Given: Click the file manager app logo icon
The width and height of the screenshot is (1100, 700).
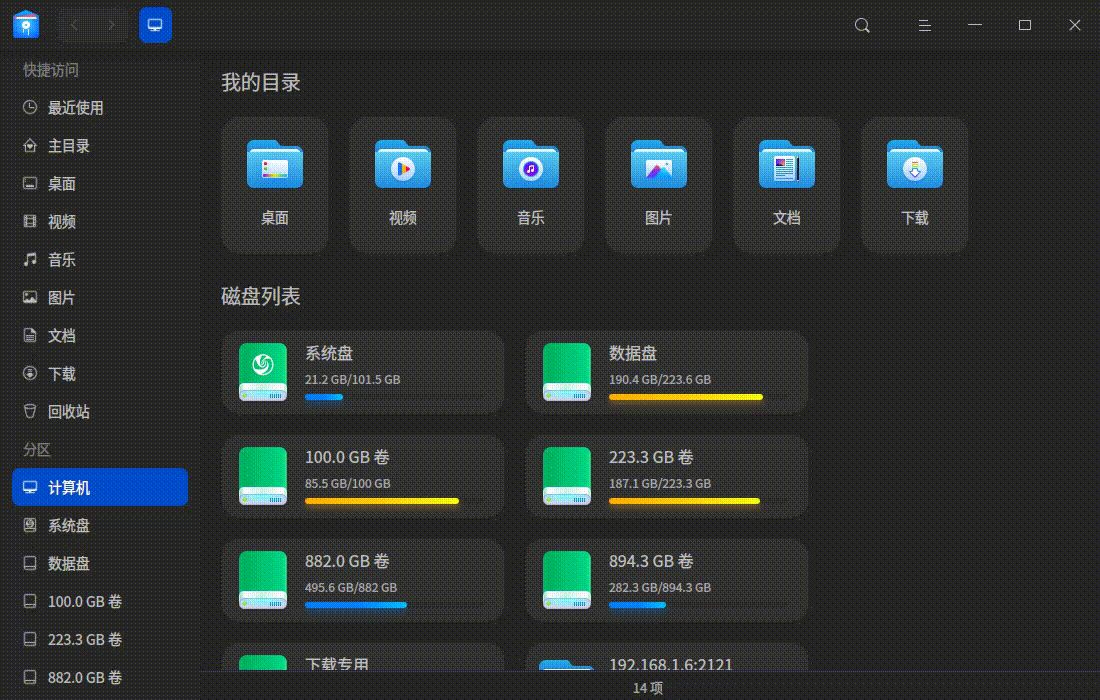Looking at the screenshot, I should 26,25.
